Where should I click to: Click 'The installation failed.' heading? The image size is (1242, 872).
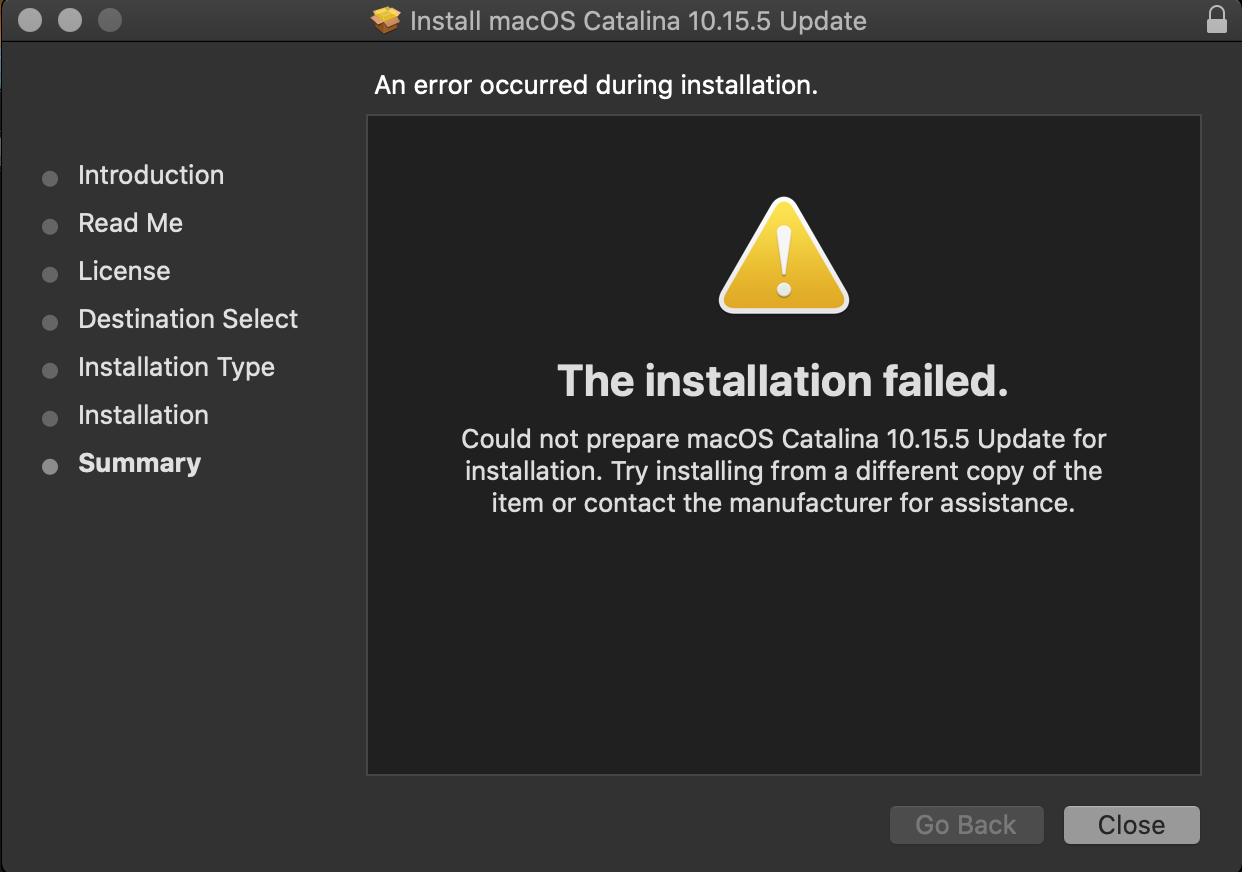[x=783, y=381]
